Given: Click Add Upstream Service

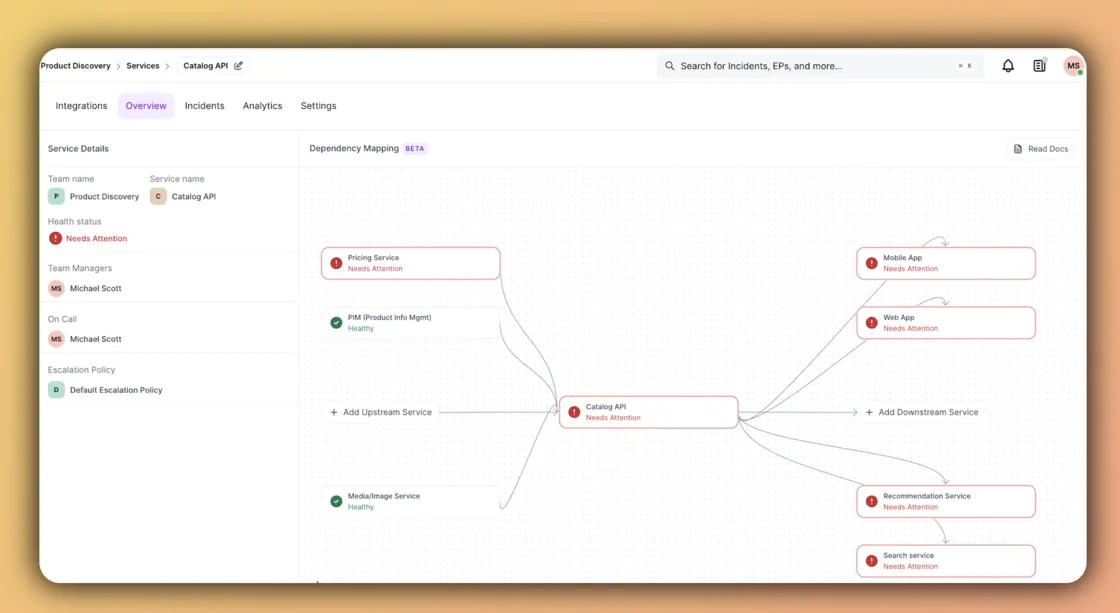Looking at the screenshot, I should pos(381,412).
